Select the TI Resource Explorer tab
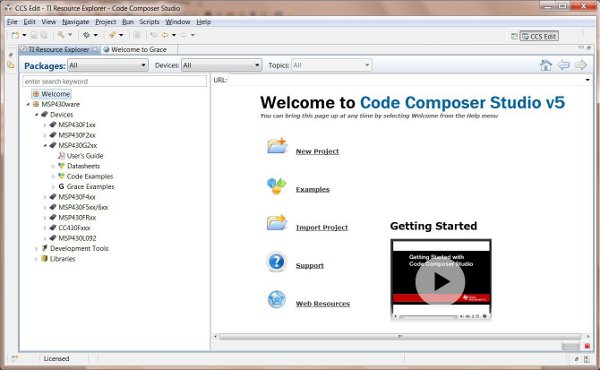600x370 pixels. pos(59,50)
